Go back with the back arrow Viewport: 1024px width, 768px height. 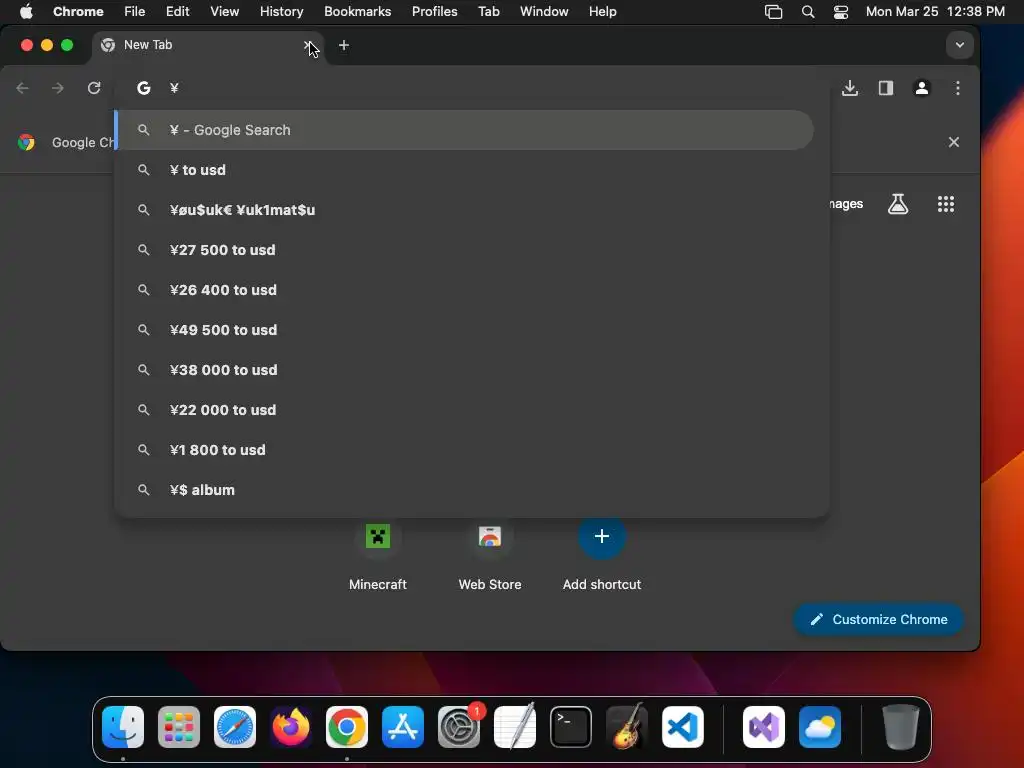[x=23, y=88]
